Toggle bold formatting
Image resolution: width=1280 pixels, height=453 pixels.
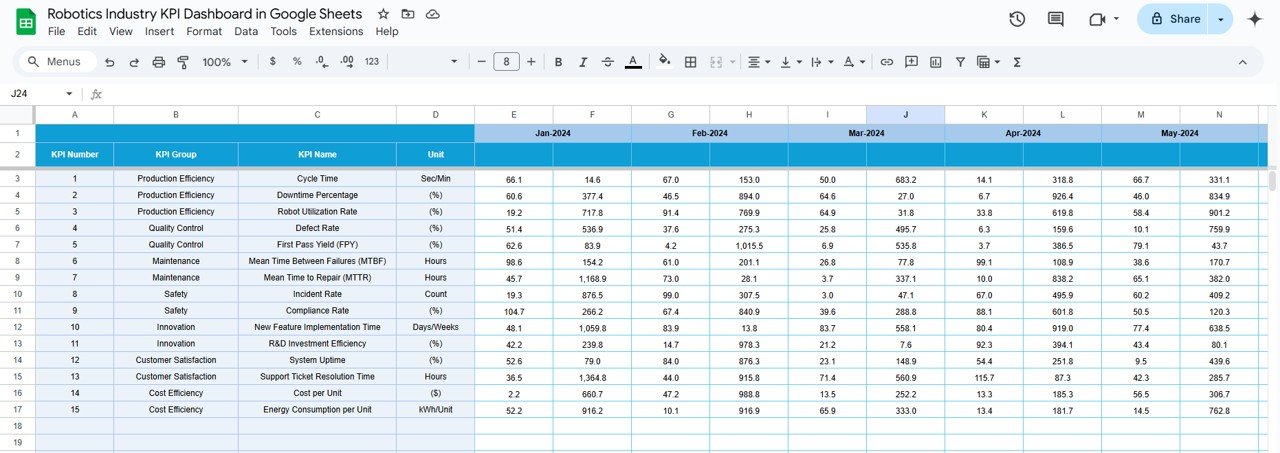click(558, 62)
